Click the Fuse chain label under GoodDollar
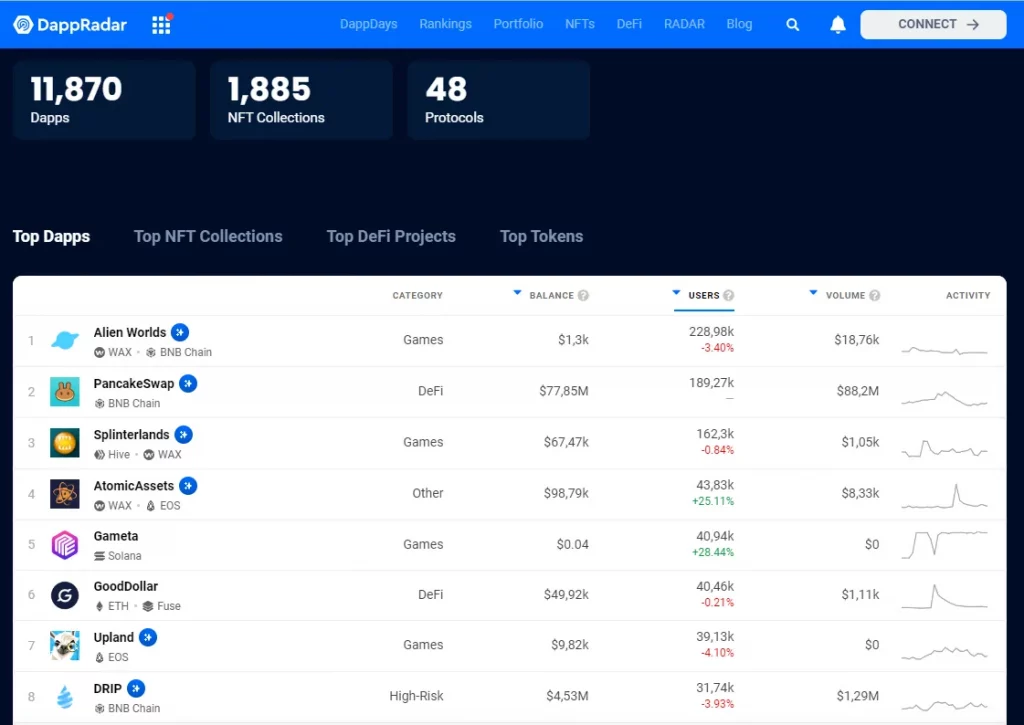 point(168,606)
